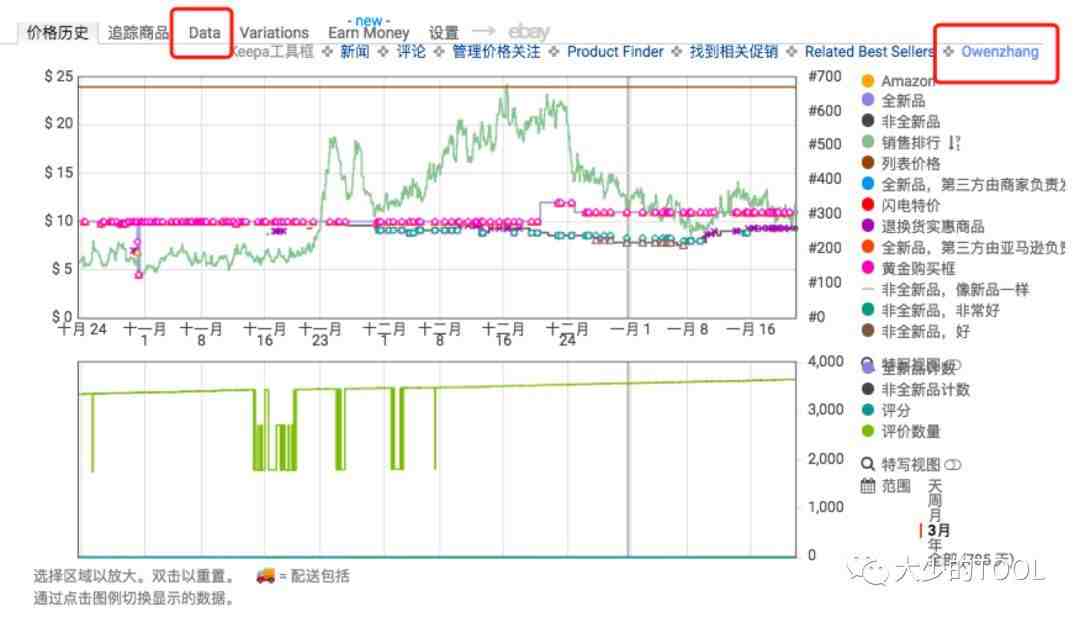Select the 天 range option

(x=934, y=484)
